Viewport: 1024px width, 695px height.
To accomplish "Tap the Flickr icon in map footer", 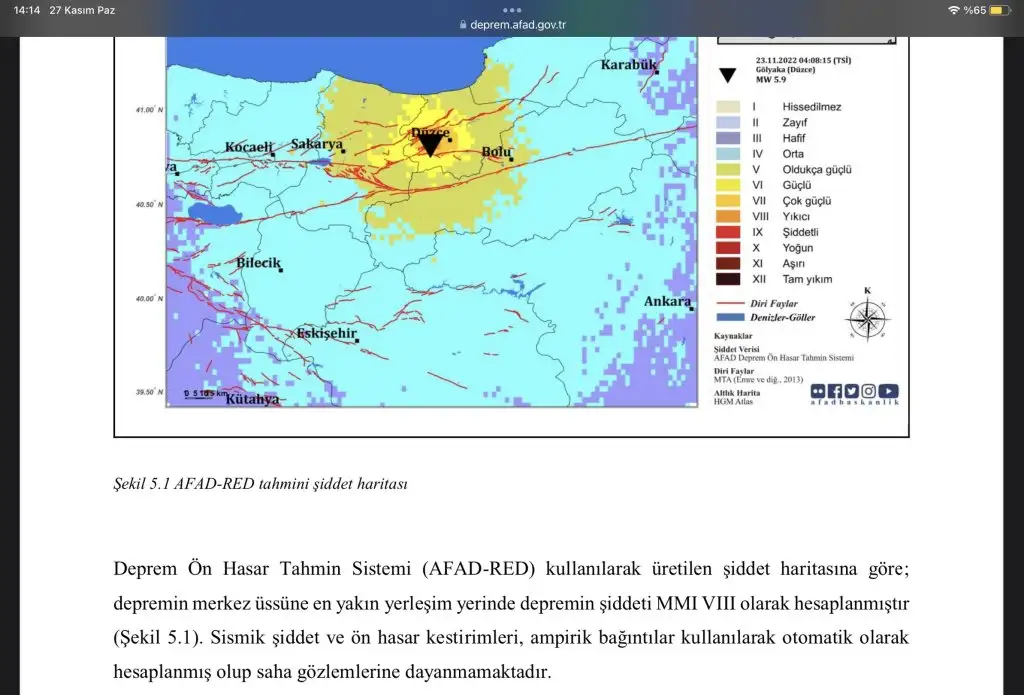I will (819, 391).
